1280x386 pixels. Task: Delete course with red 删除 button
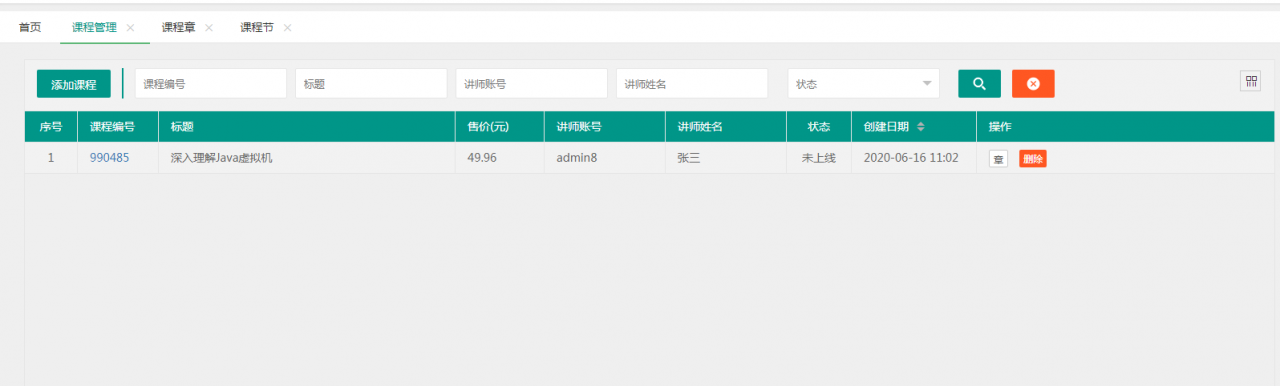click(x=1033, y=158)
